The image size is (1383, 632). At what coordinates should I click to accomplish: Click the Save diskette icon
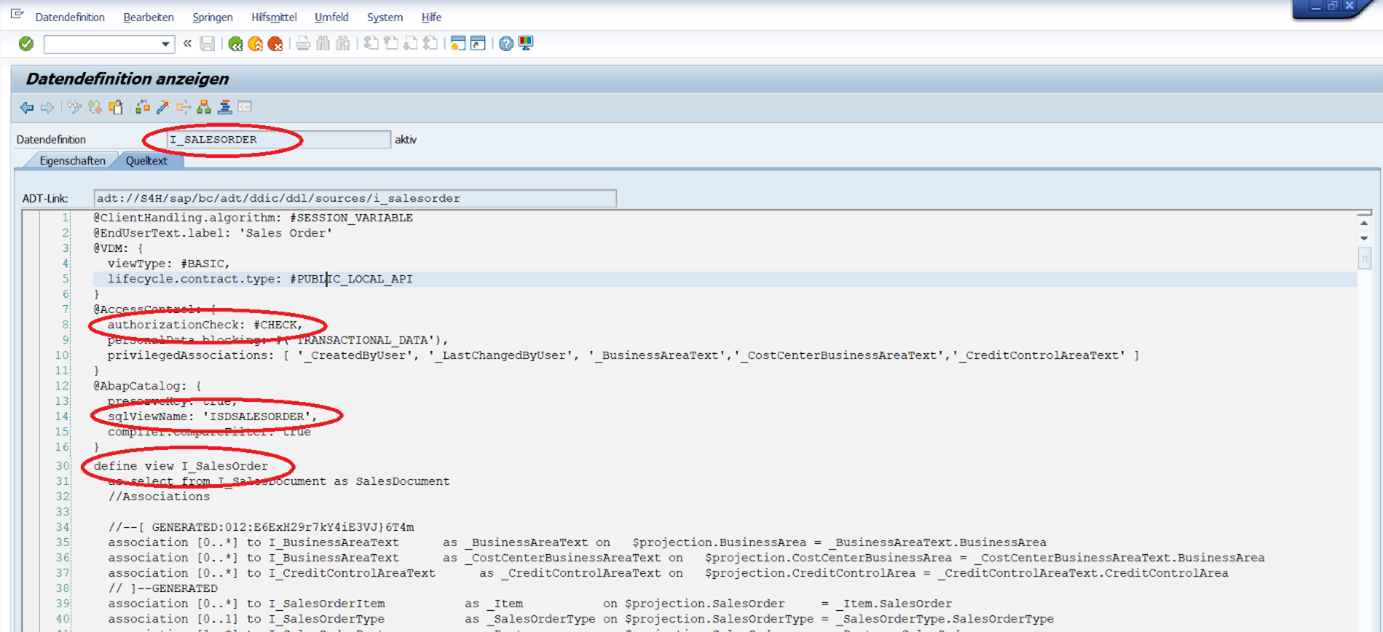(x=207, y=44)
